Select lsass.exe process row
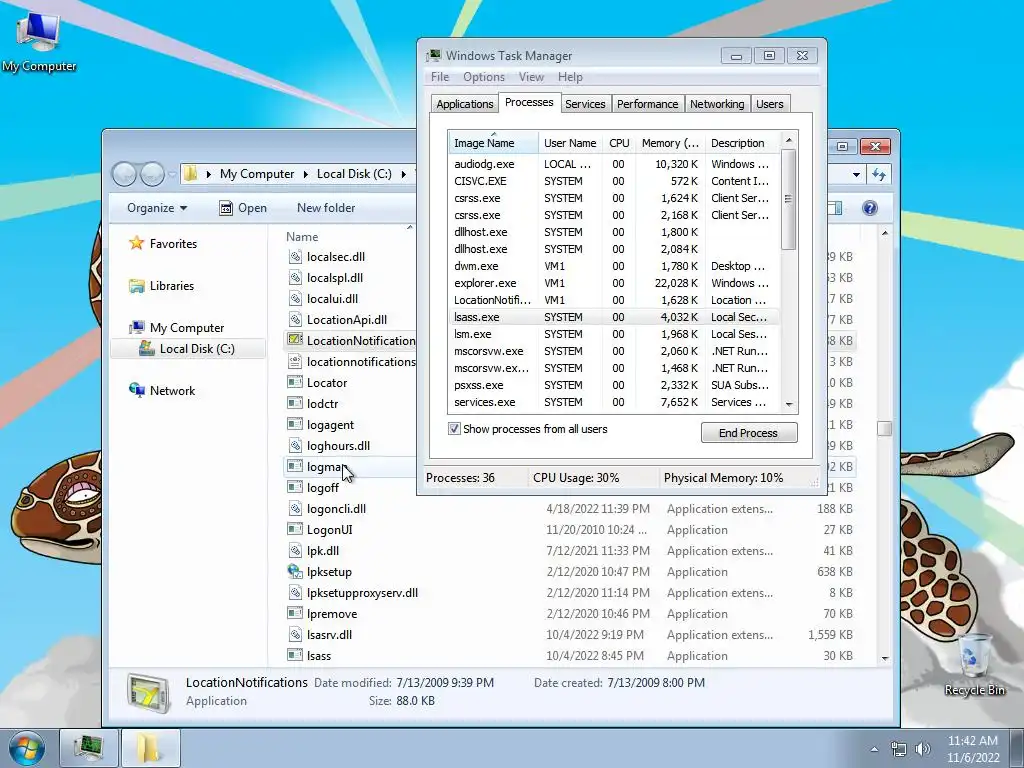The width and height of the screenshot is (1024, 768). pos(614,317)
